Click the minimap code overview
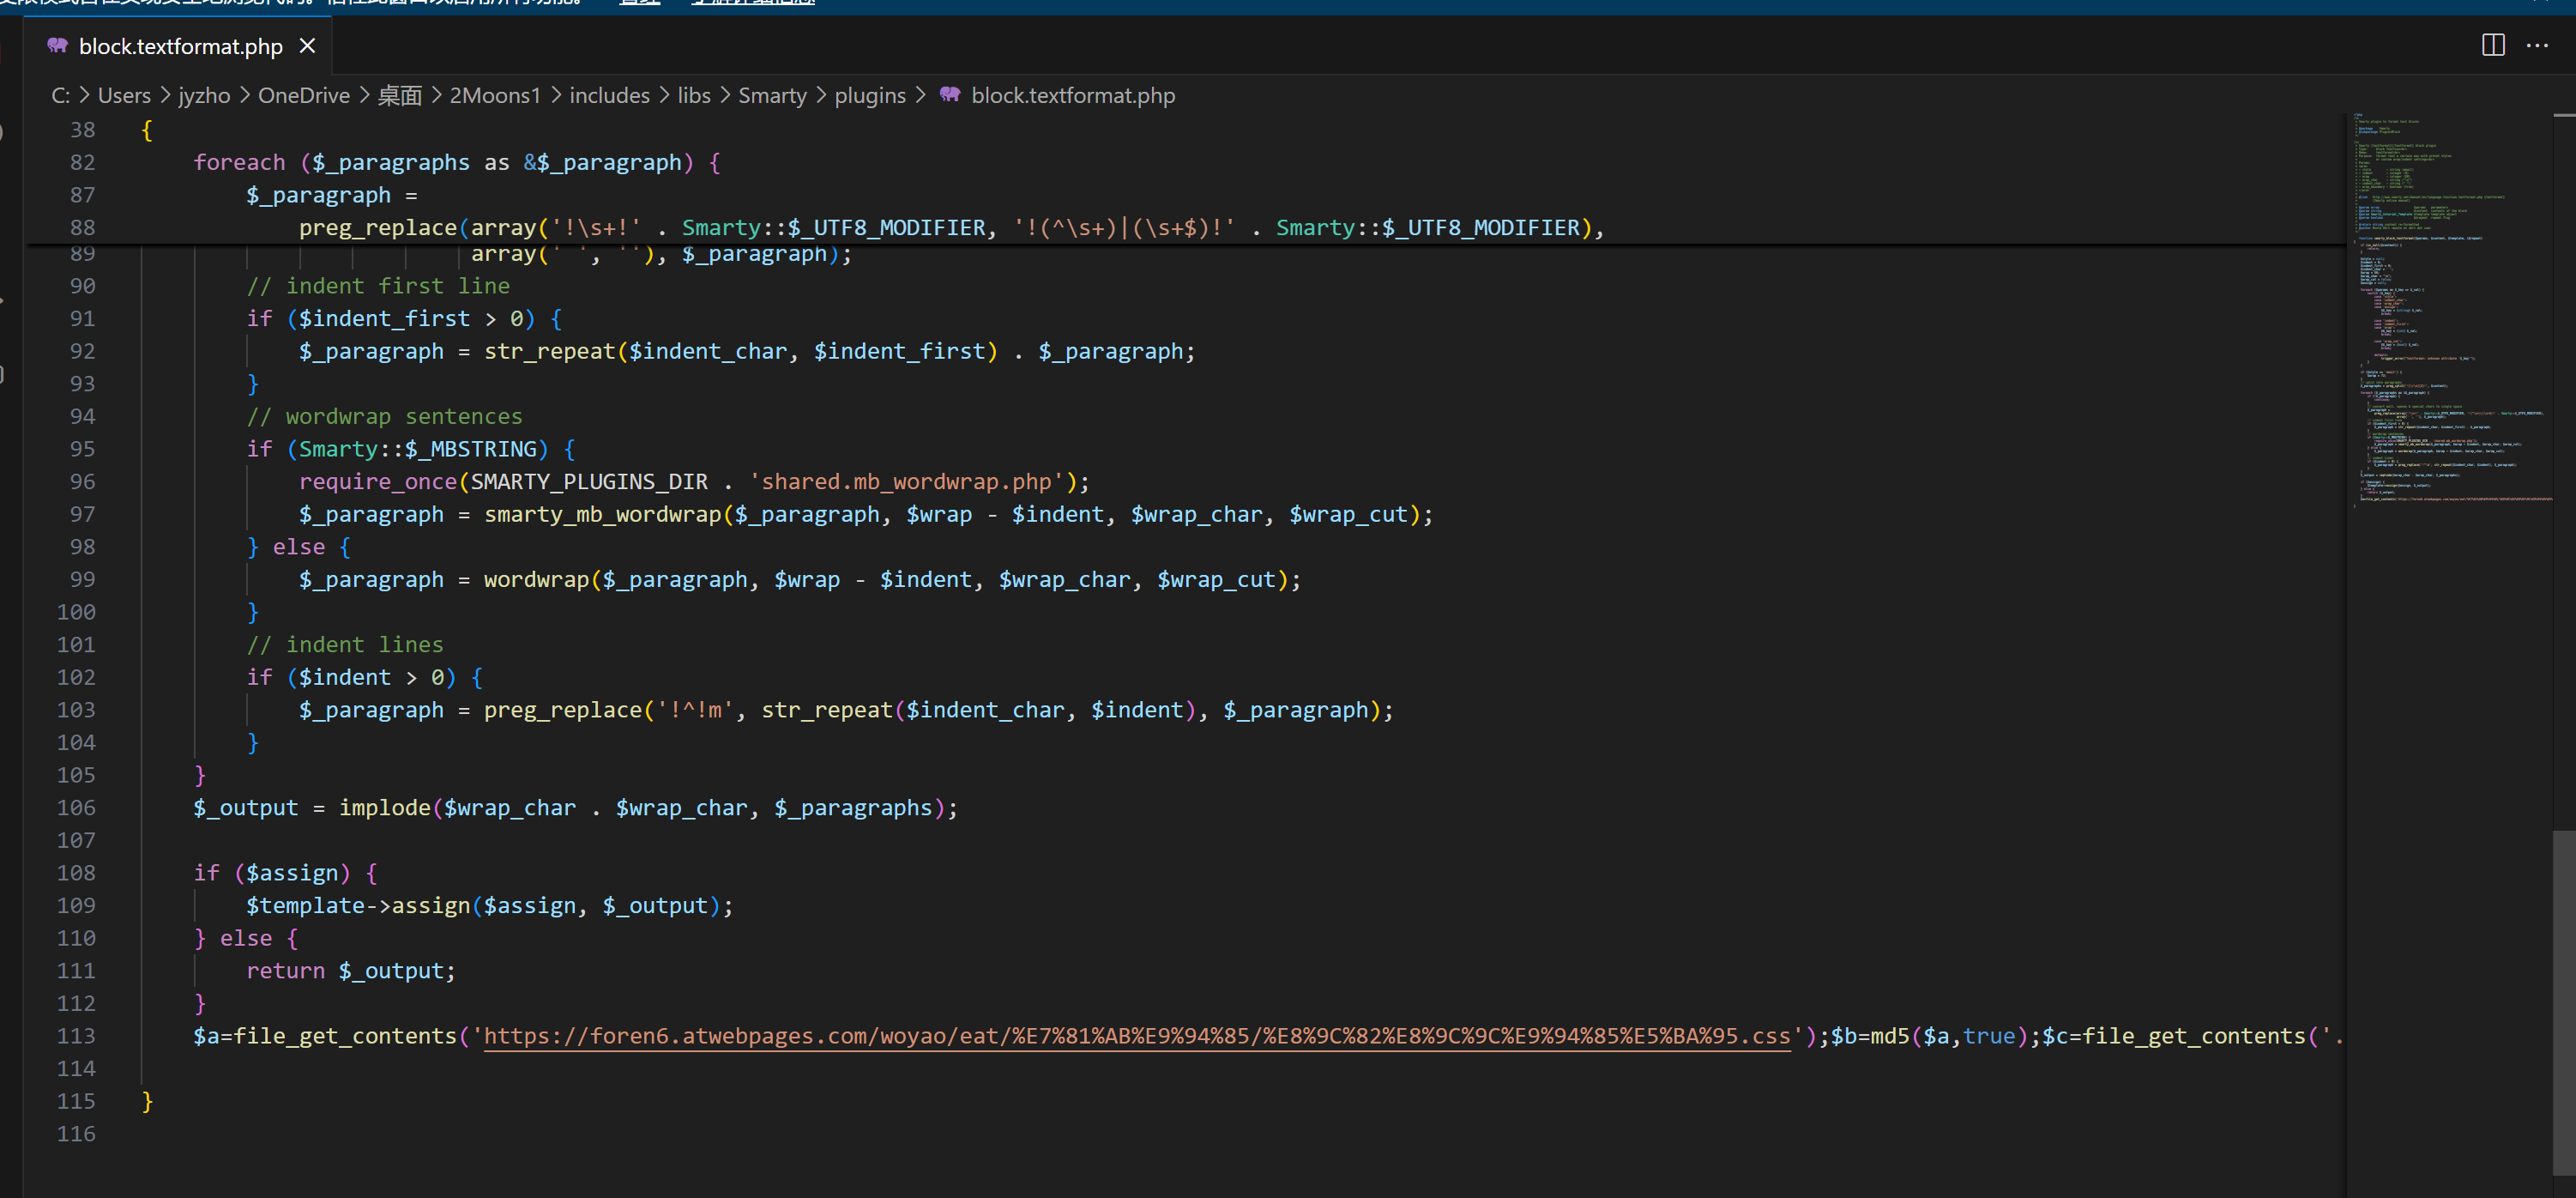Viewport: 2576px width, 1198px height. click(2448, 310)
